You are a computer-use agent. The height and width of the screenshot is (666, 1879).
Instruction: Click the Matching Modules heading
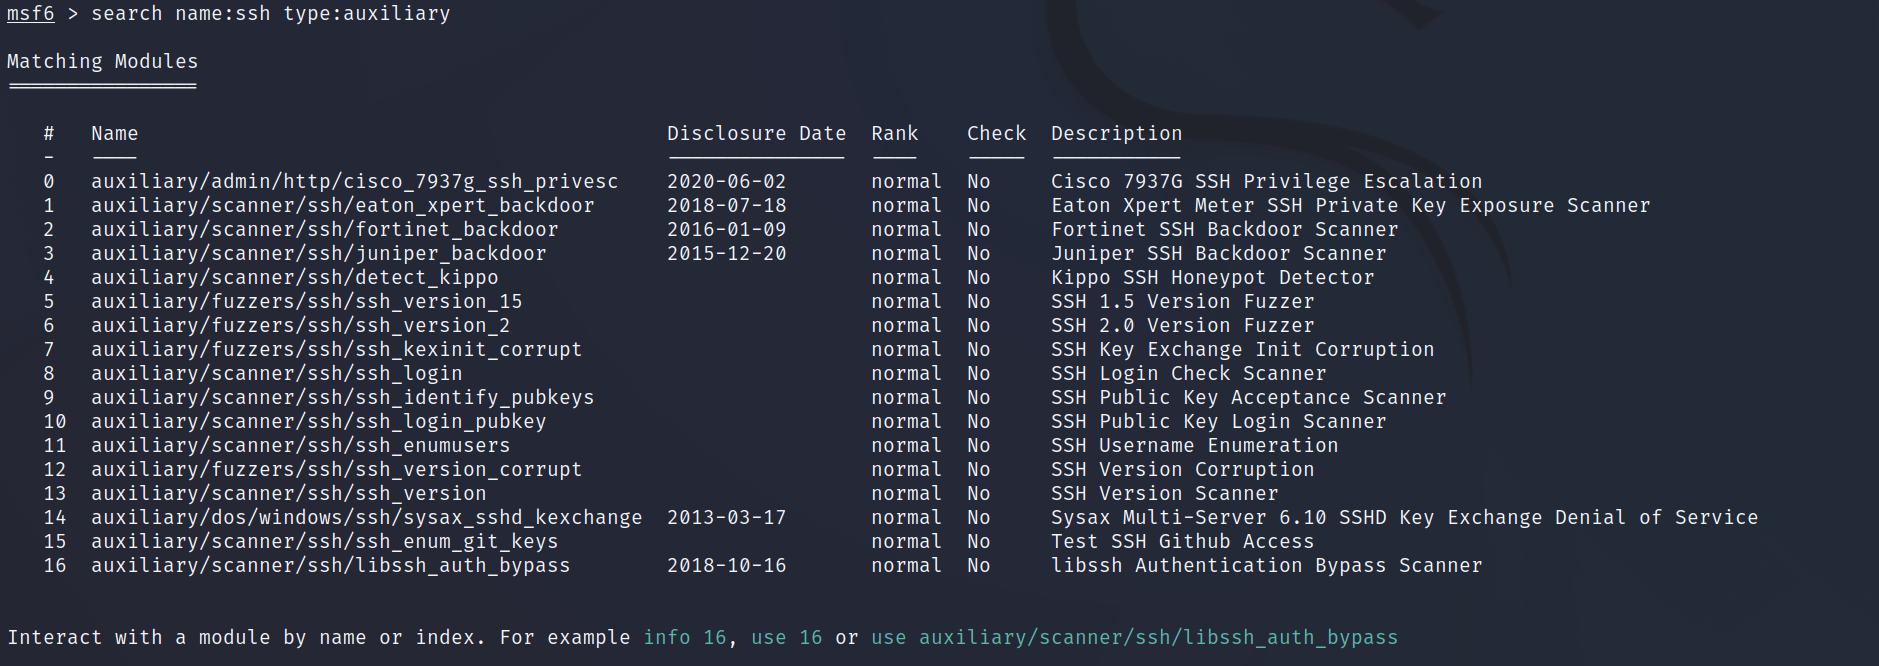102,62
